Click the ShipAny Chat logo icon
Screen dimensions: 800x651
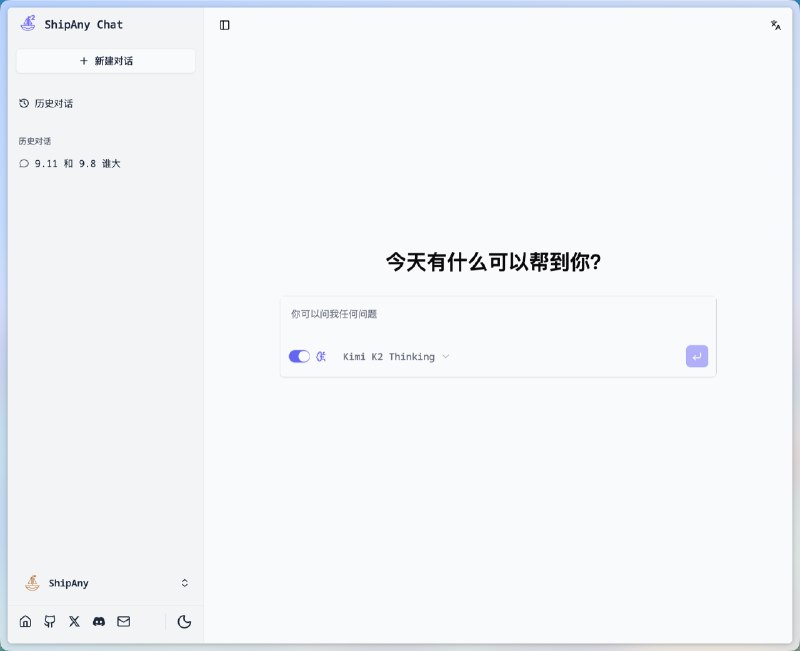click(27, 24)
